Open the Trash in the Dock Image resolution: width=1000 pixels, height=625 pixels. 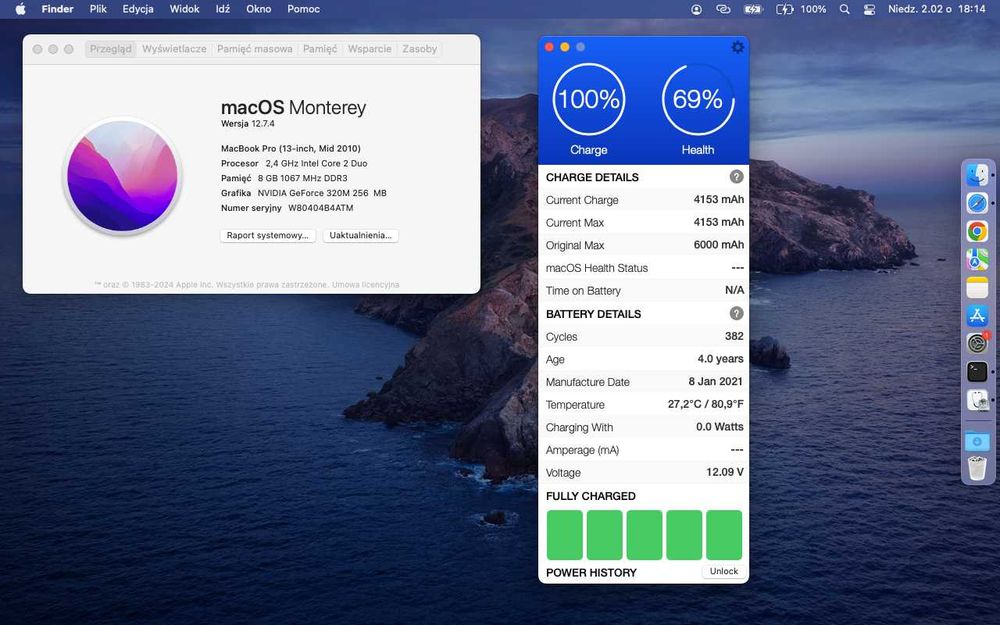[x=977, y=468]
